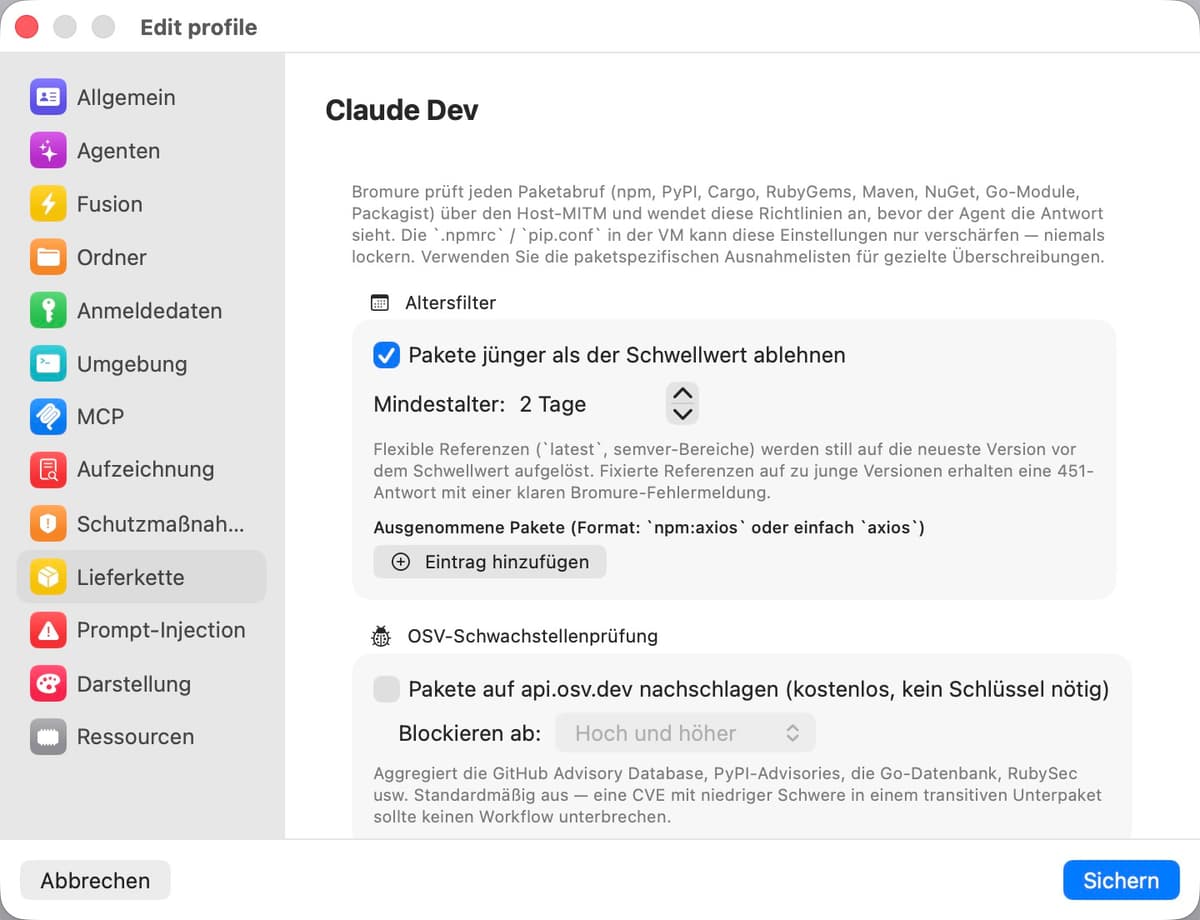Click 'Eintrag hinzufügen' button
This screenshot has width=1200, height=920.
click(x=490, y=562)
